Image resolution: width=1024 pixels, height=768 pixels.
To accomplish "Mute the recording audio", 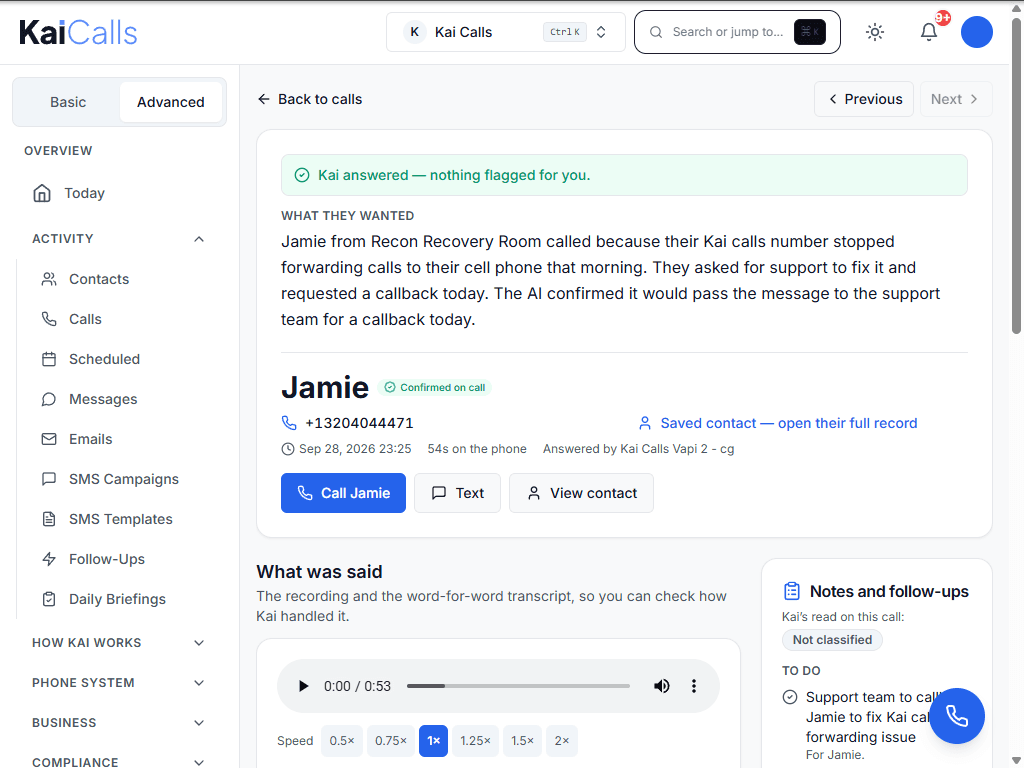I will [x=662, y=686].
